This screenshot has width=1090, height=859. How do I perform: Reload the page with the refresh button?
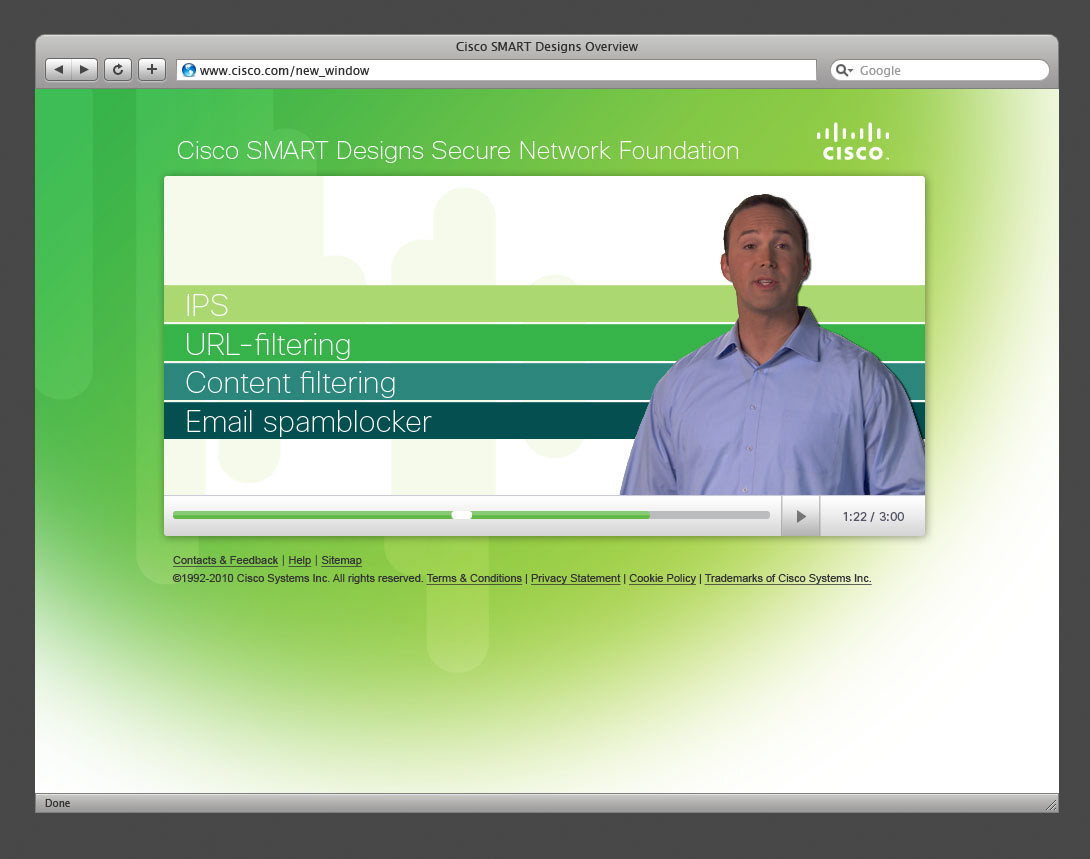coord(118,69)
